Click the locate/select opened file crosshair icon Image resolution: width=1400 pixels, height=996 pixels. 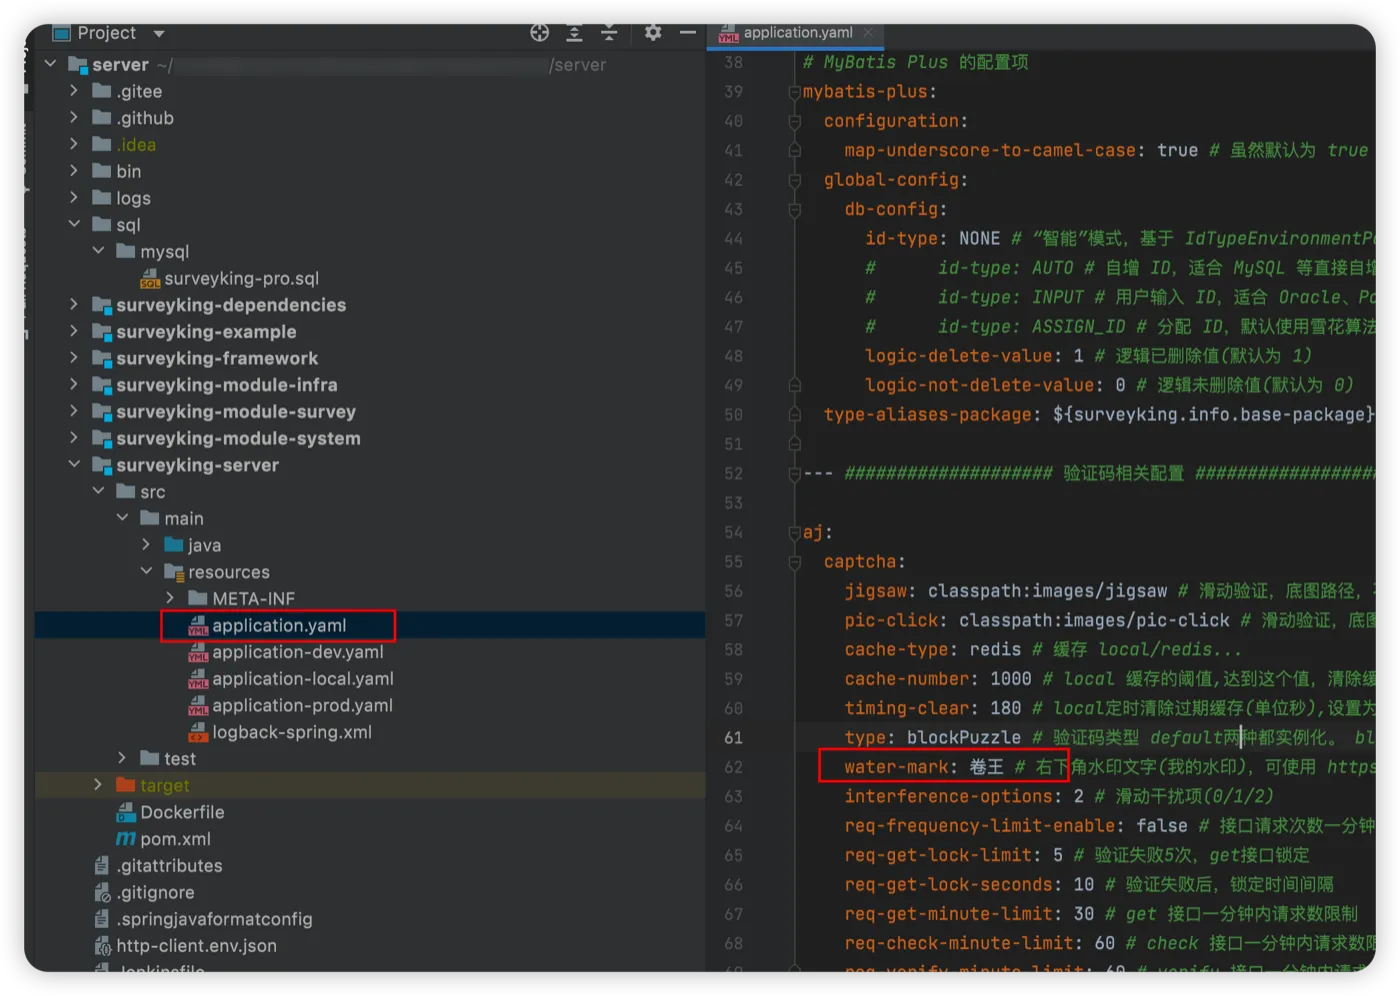pos(540,33)
